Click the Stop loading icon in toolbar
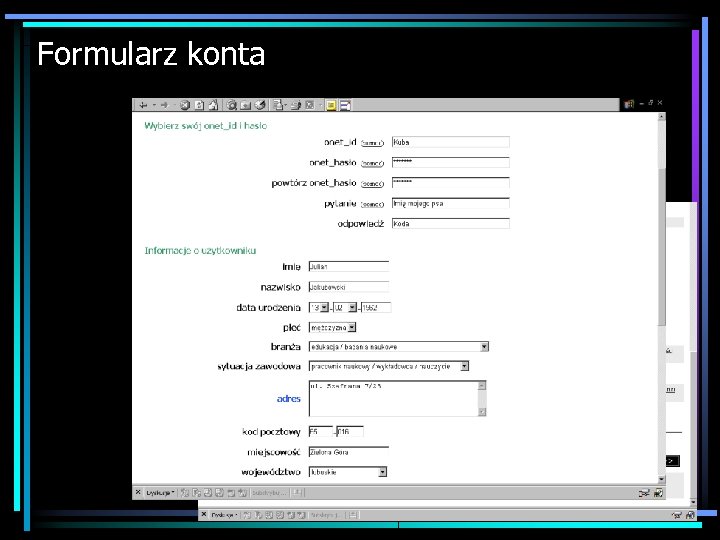This screenshot has height=540, width=720. point(185,105)
